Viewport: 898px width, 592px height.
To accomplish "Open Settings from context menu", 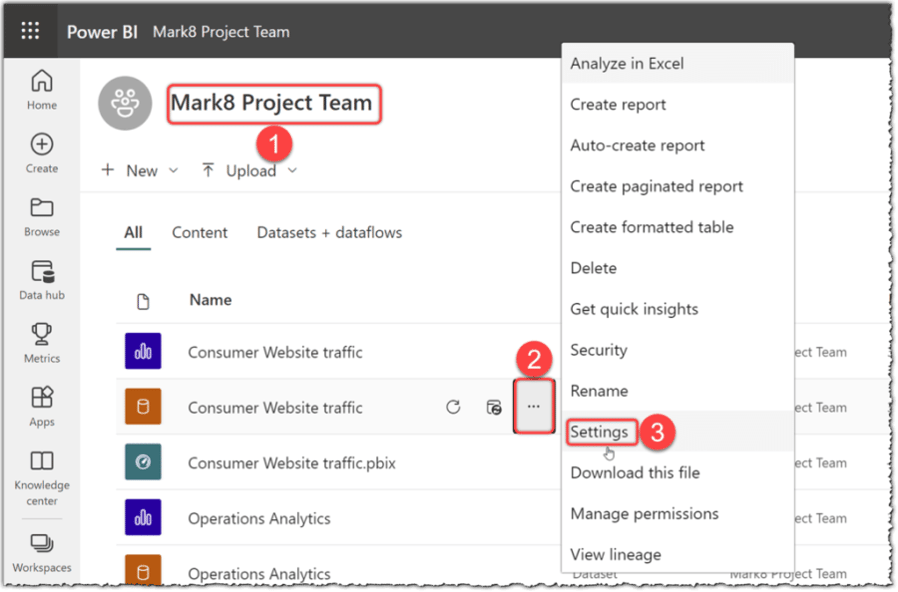I will [678, 432].
